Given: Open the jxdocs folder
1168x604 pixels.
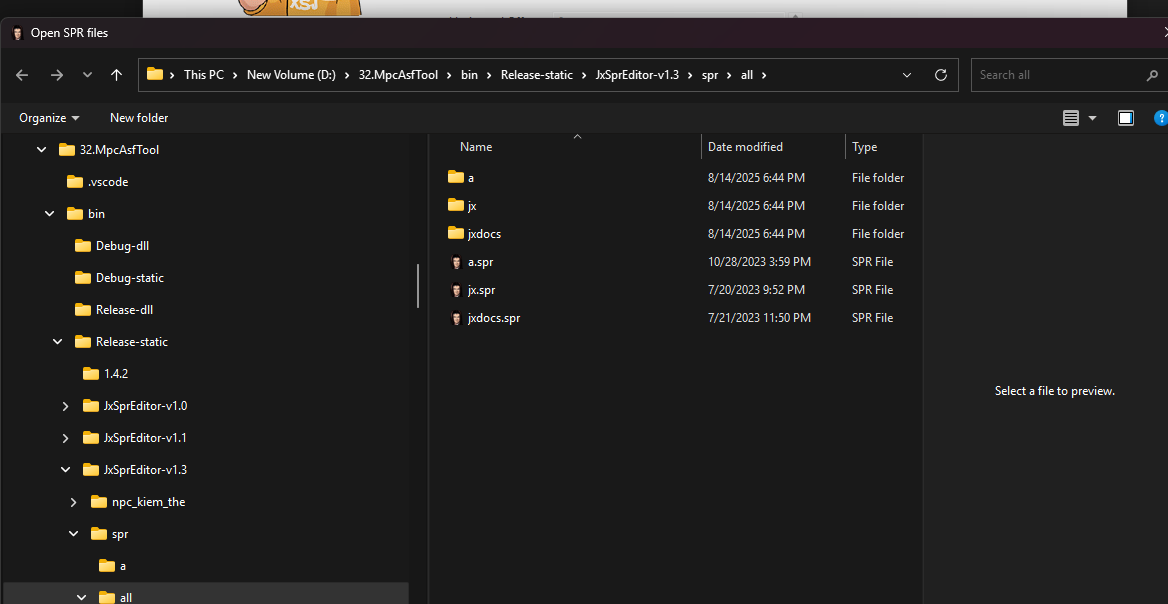Looking at the screenshot, I should pyautogui.click(x=484, y=234).
